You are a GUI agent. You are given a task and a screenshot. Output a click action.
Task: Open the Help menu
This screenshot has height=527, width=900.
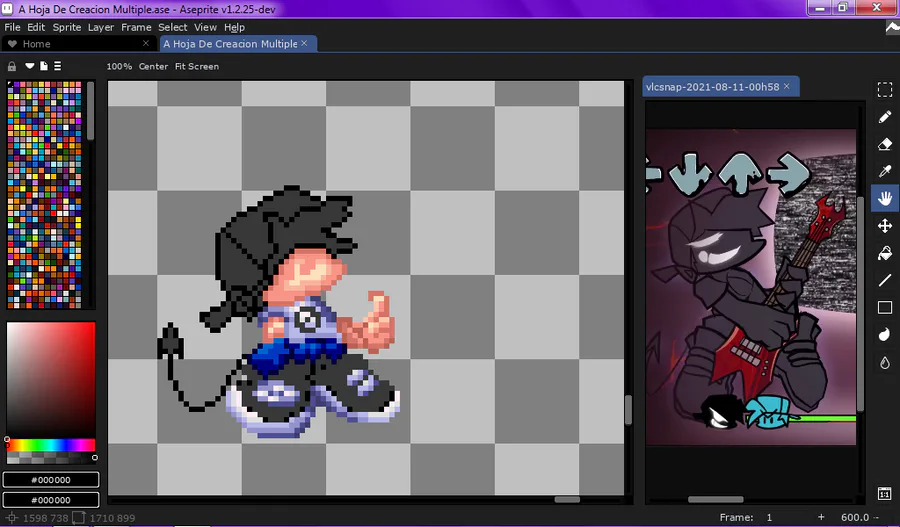coord(234,27)
